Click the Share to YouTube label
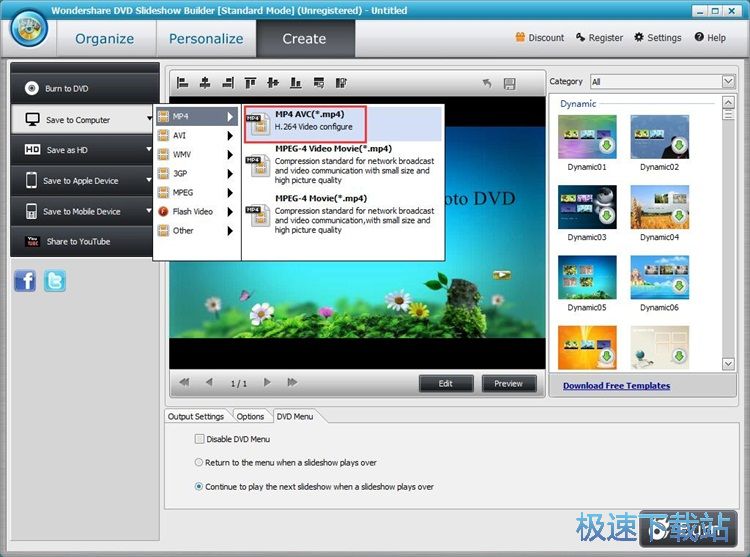750x557 pixels. (78, 241)
